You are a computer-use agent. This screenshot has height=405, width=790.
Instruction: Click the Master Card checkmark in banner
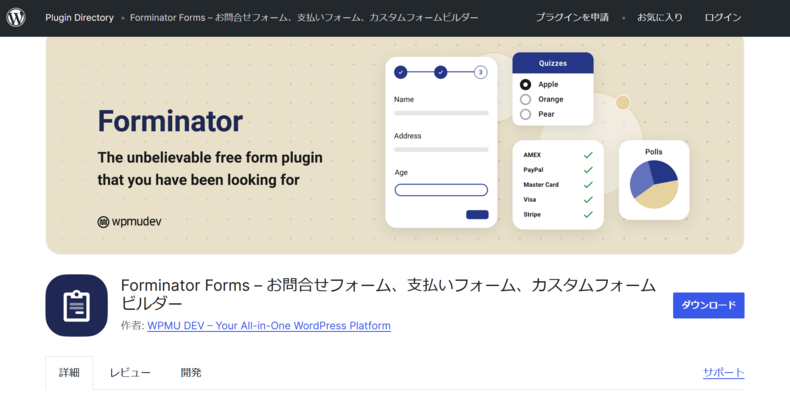point(588,185)
